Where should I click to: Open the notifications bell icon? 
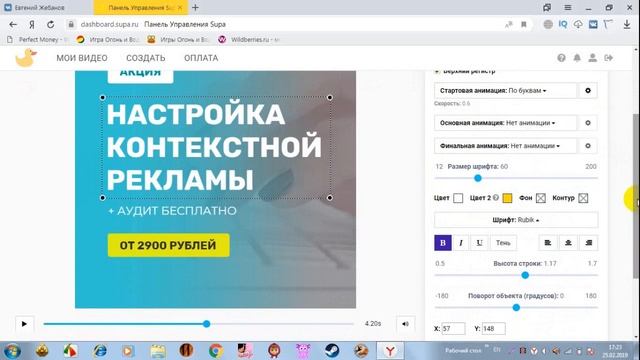point(577,58)
